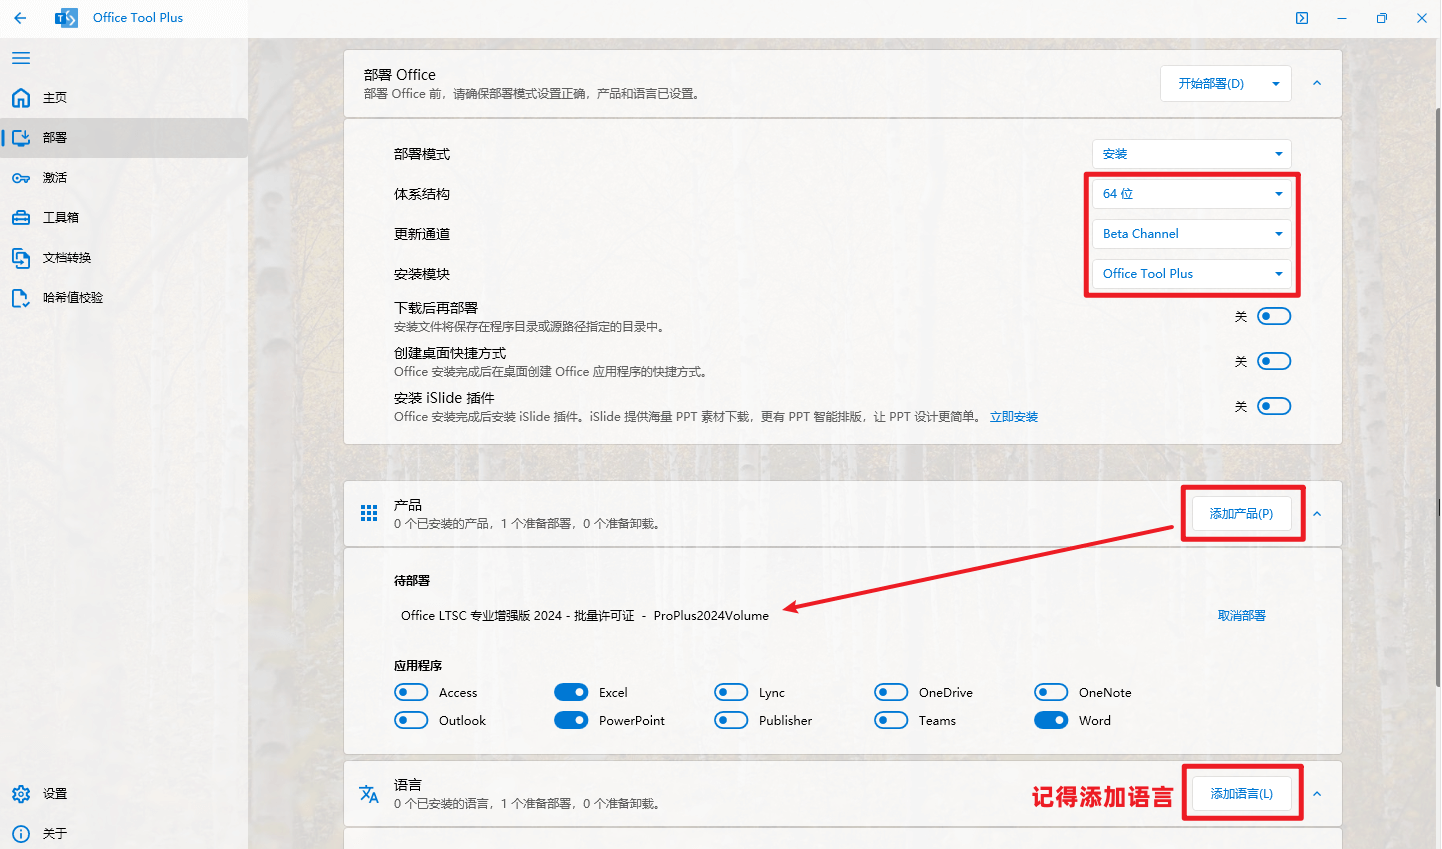Click the external link icon near window controls
Image resolution: width=1442 pixels, height=849 pixels.
pyautogui.click(x=1301, y=17)
